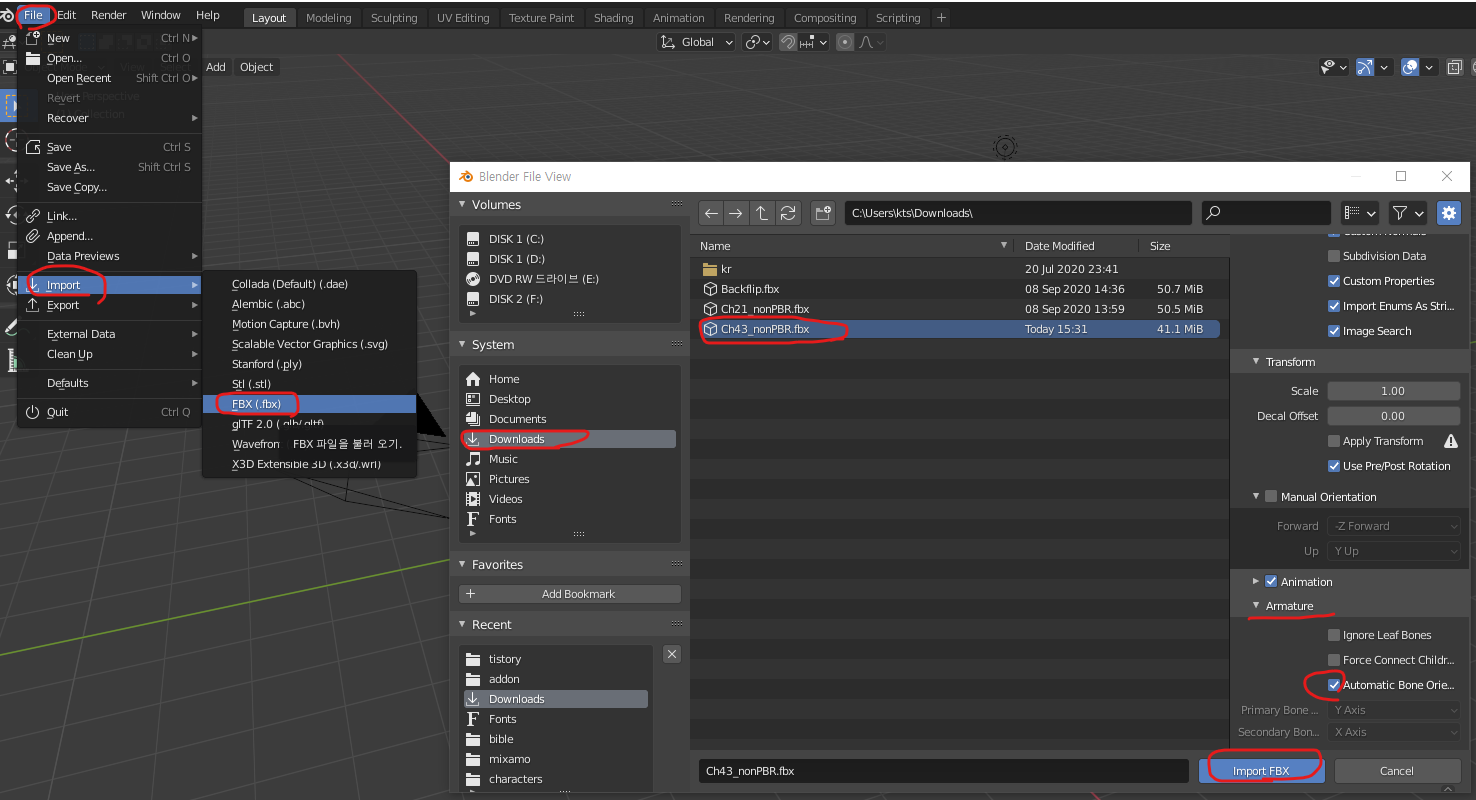Toggle Animation import checkbox
Image resolution: width=1476 pixels, height=800 pixels.
click(x=1271, y=581)
